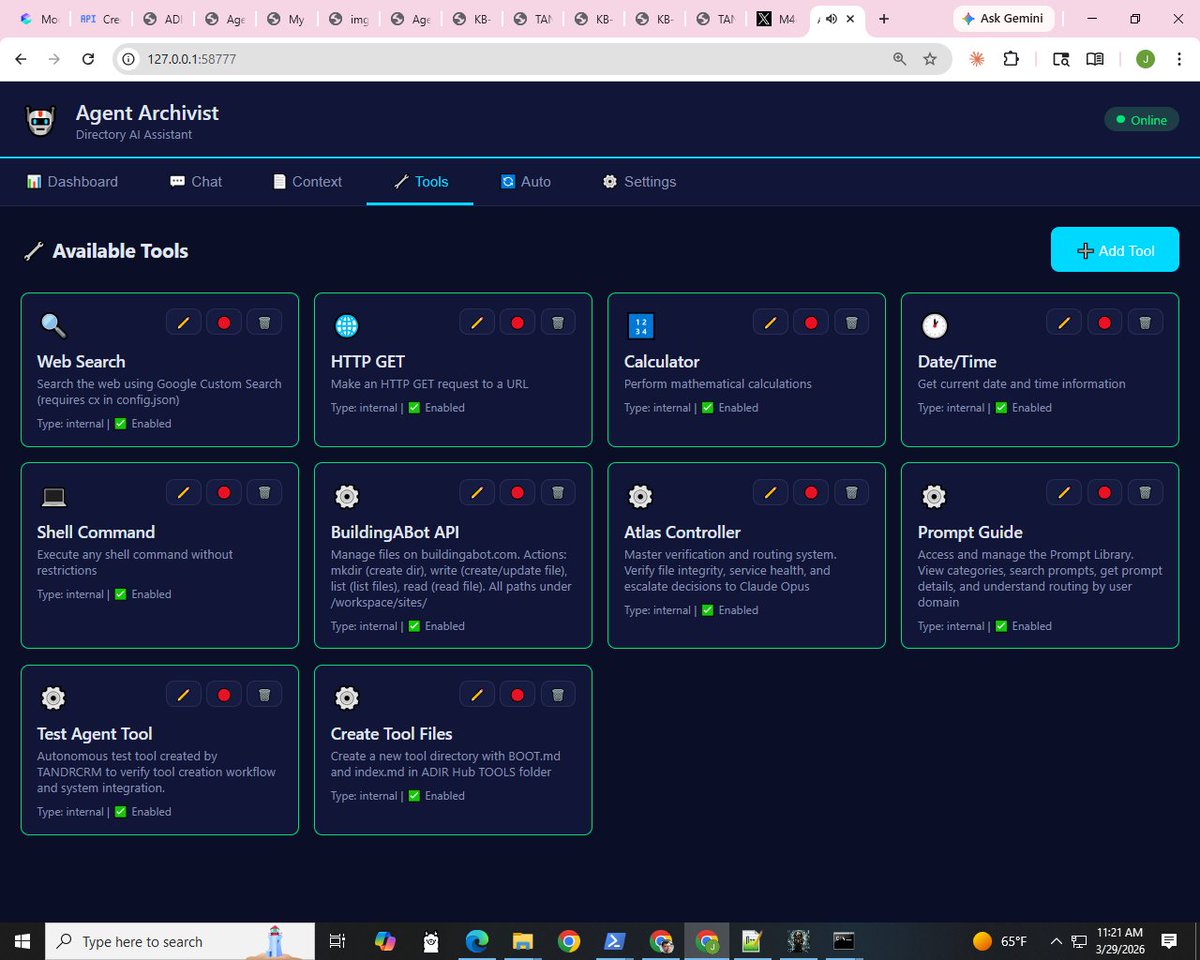Delete the Web Search tool with trash icon

[264, 322]
